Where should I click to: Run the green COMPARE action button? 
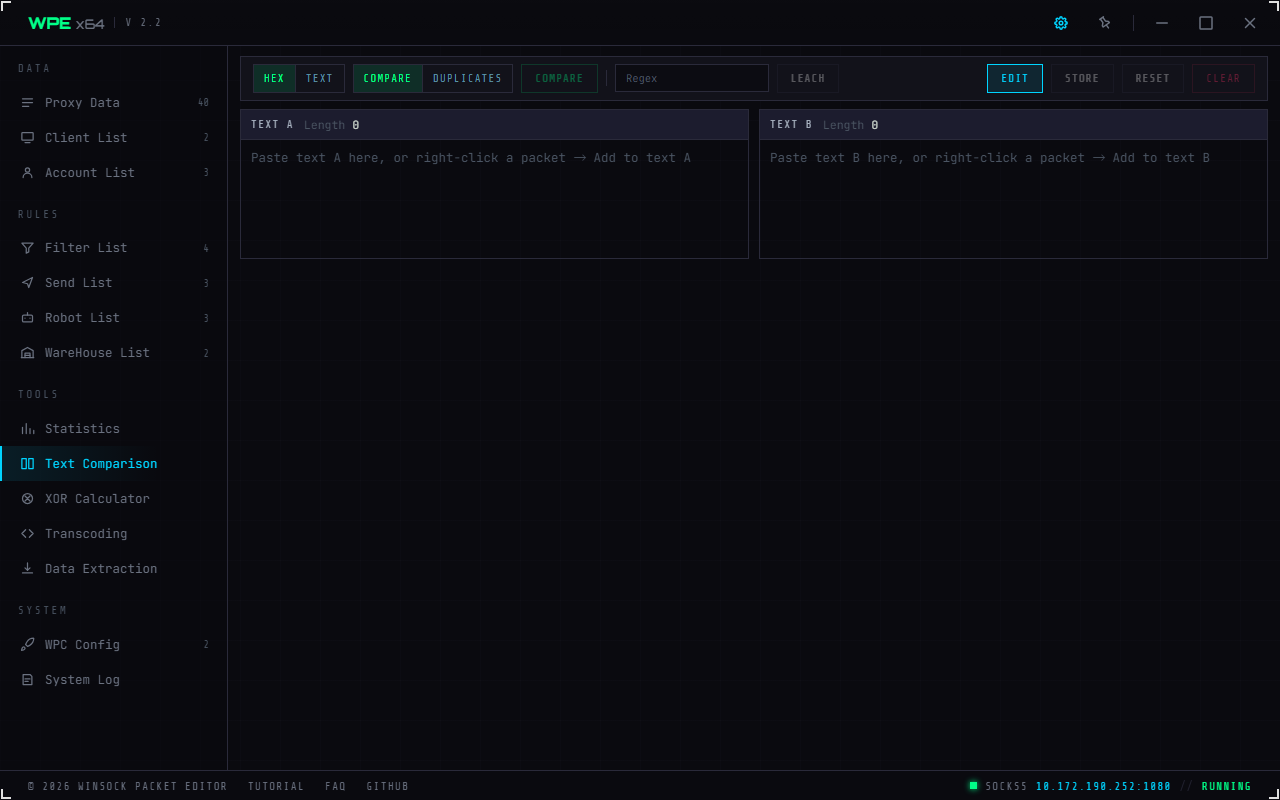[559, 79]
